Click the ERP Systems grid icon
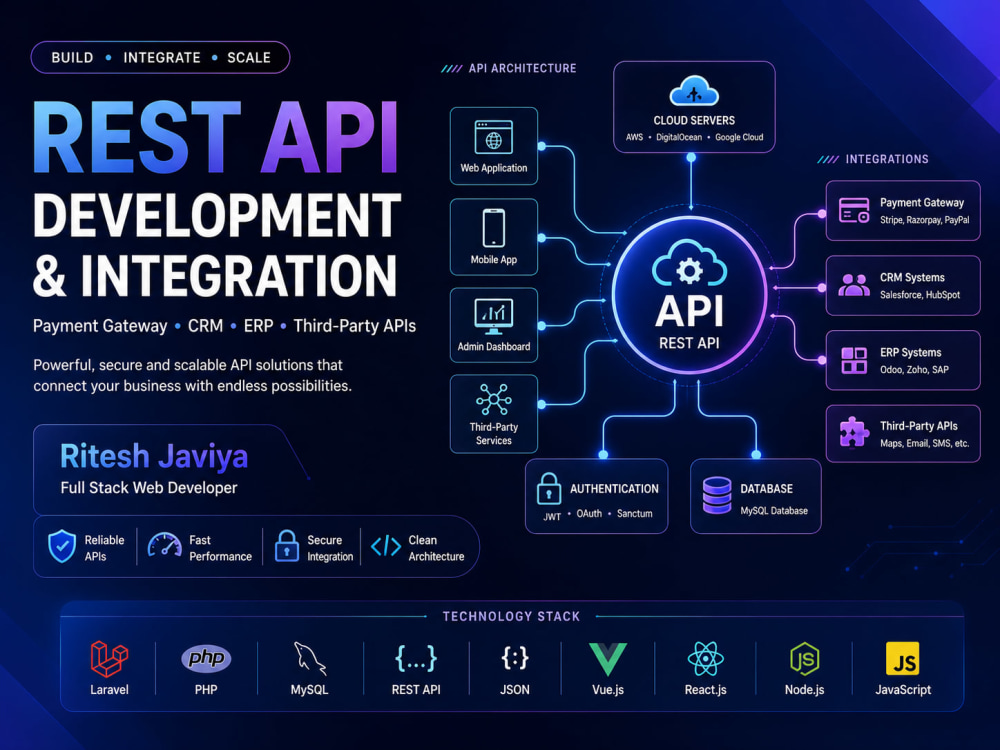The image size is (1000, 750). pyautogui.click(x=854, y=360)
